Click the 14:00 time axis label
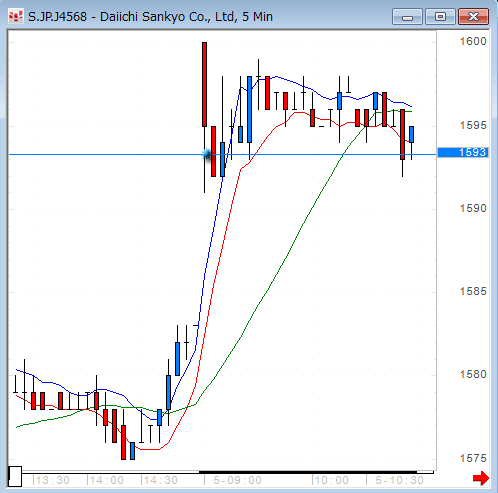 (x=107, y=481)
